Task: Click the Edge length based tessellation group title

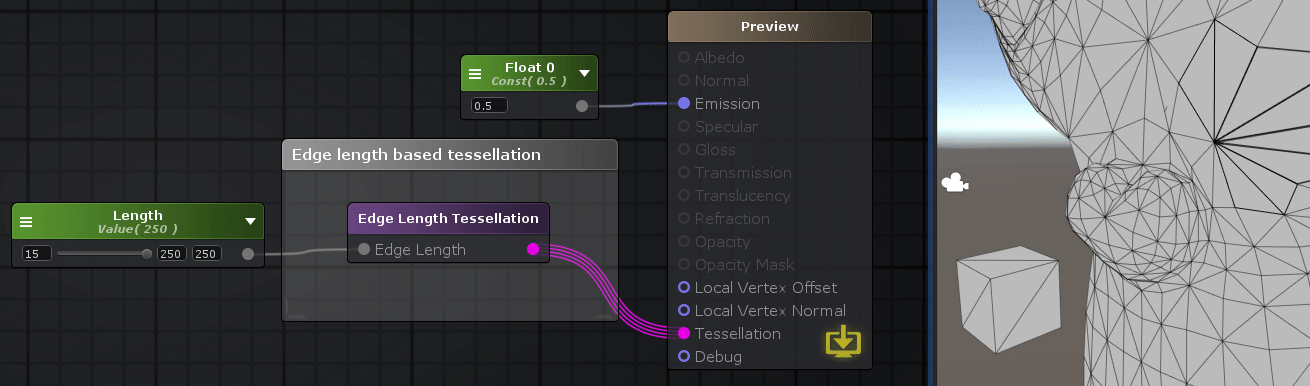Action: [x=416, y=155]
